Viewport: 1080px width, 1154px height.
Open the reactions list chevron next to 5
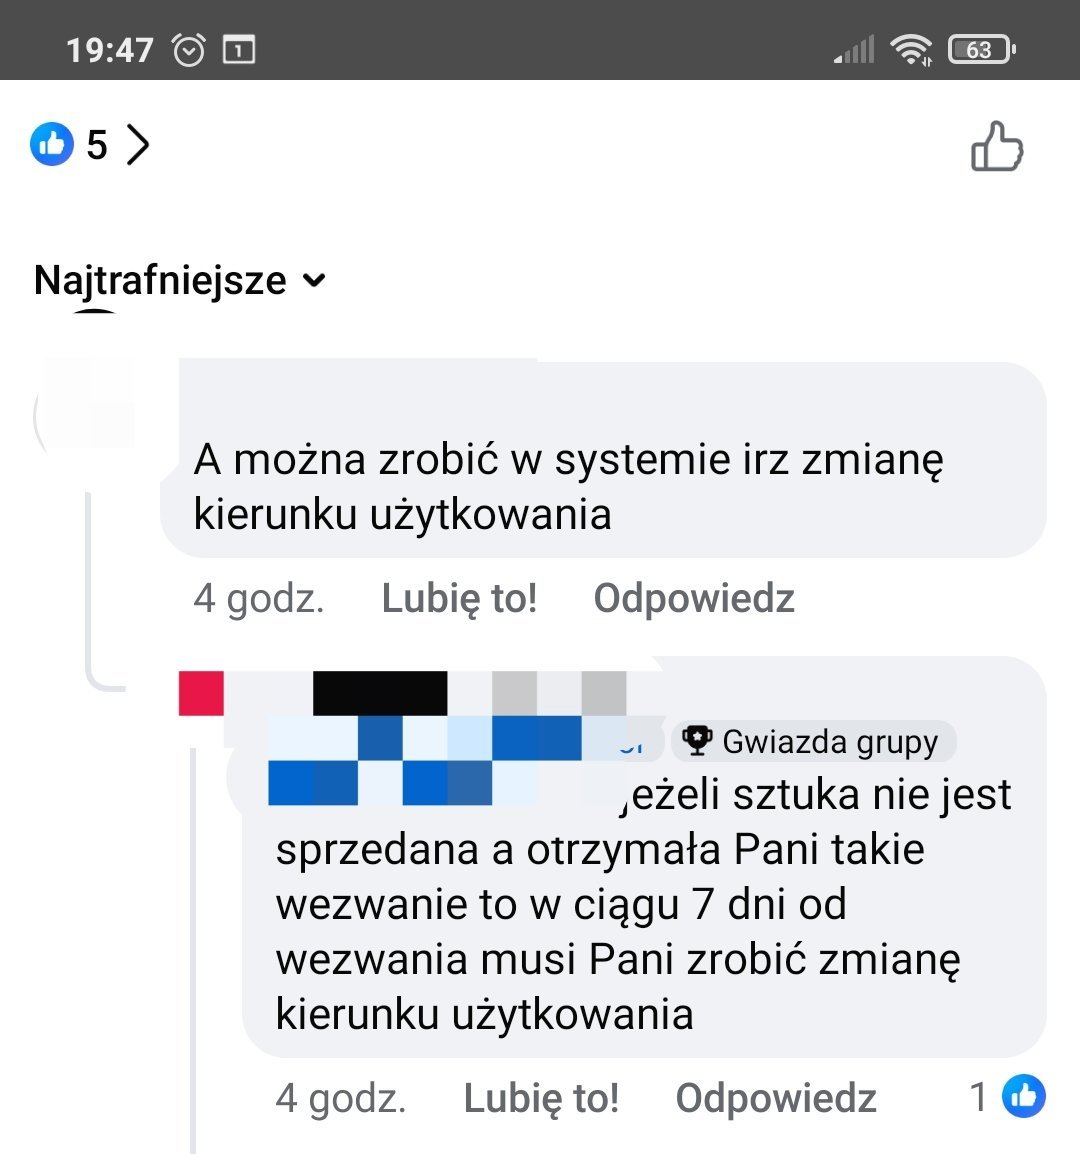coord(138,144)
